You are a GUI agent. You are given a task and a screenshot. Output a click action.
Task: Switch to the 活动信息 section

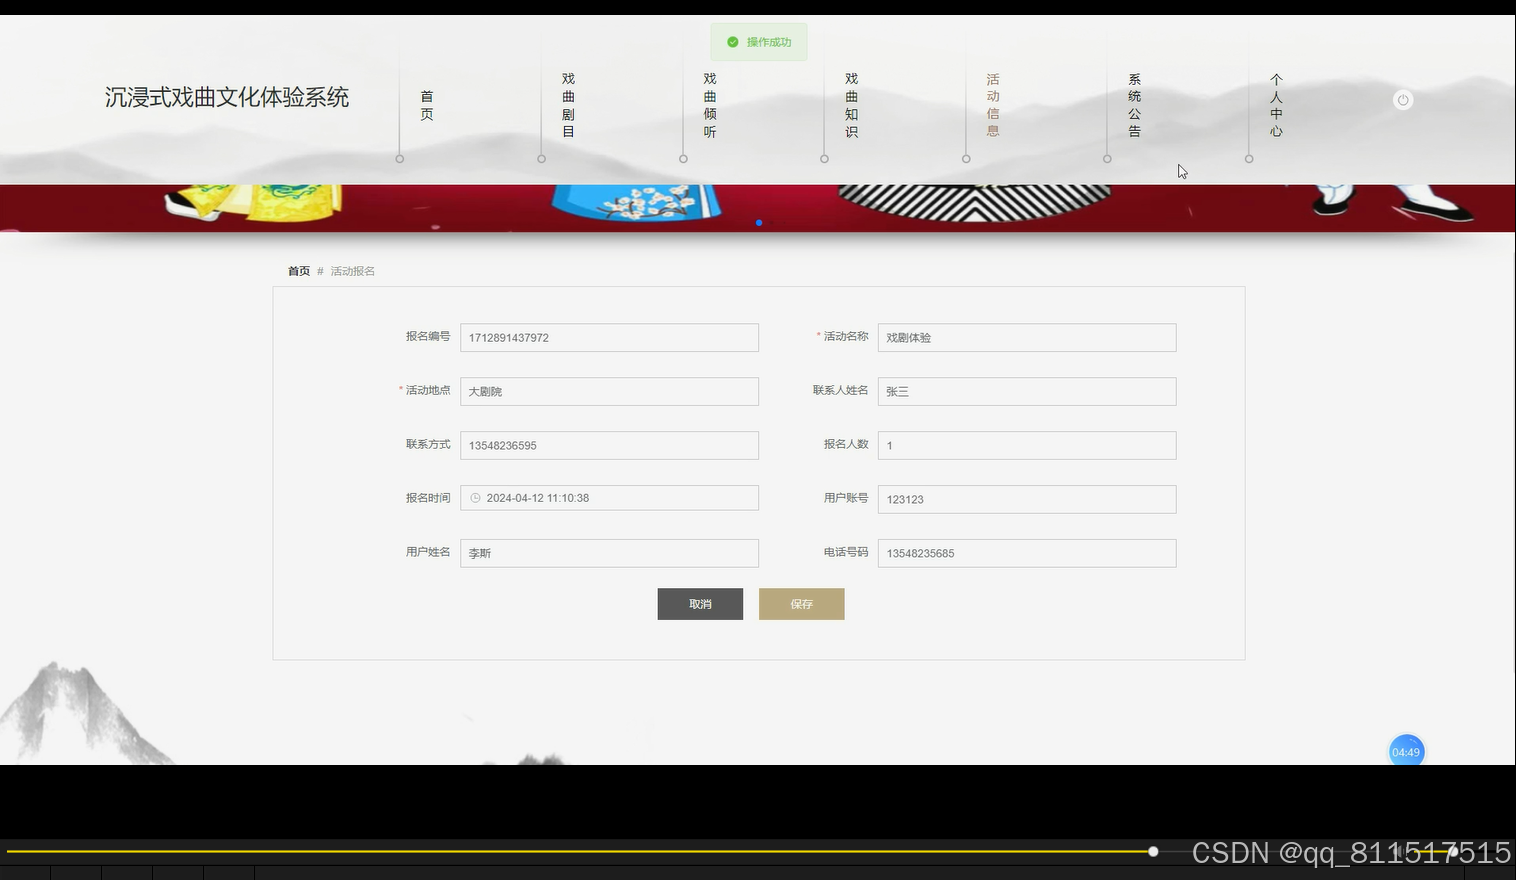pyautogui.click(x=991, y=105)
